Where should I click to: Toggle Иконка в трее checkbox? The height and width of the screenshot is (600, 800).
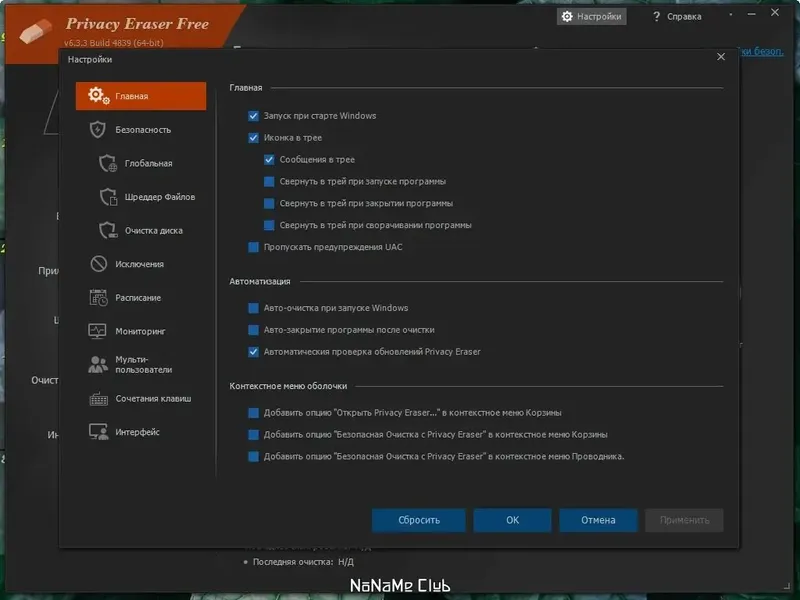coord(253,138)
